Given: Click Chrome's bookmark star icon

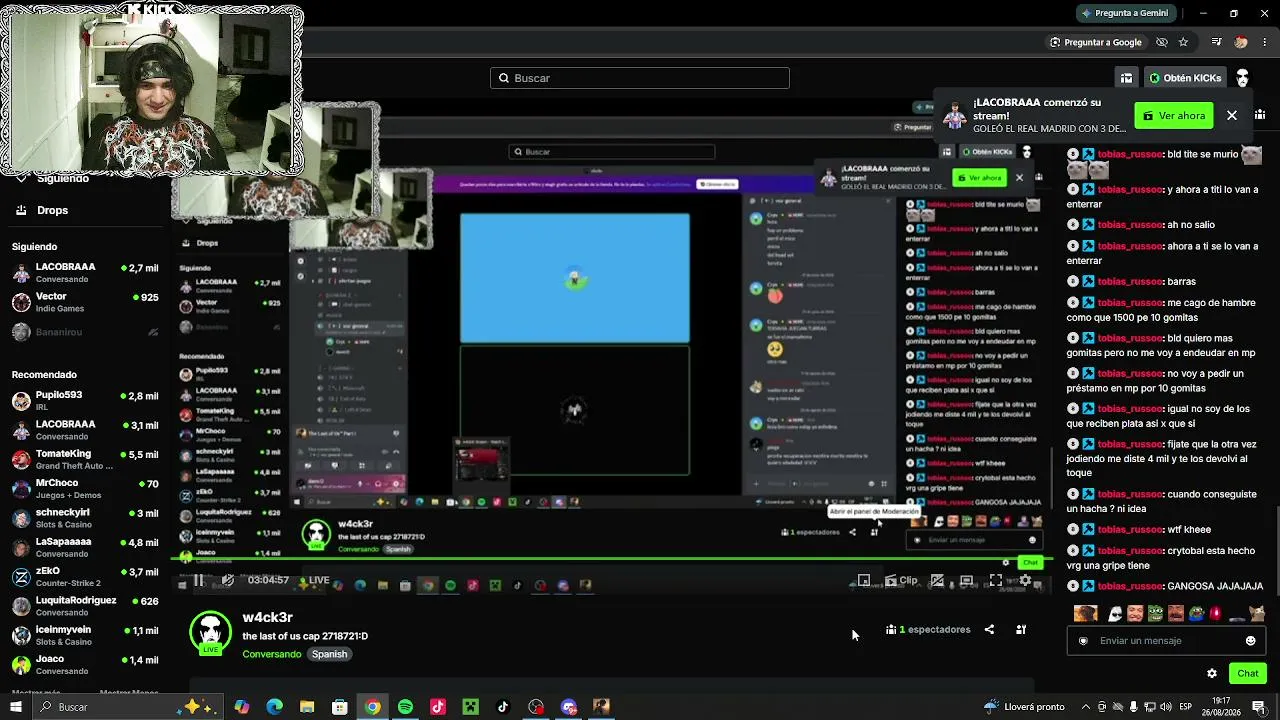Looking at the screenshot, I should [1183, 42].
